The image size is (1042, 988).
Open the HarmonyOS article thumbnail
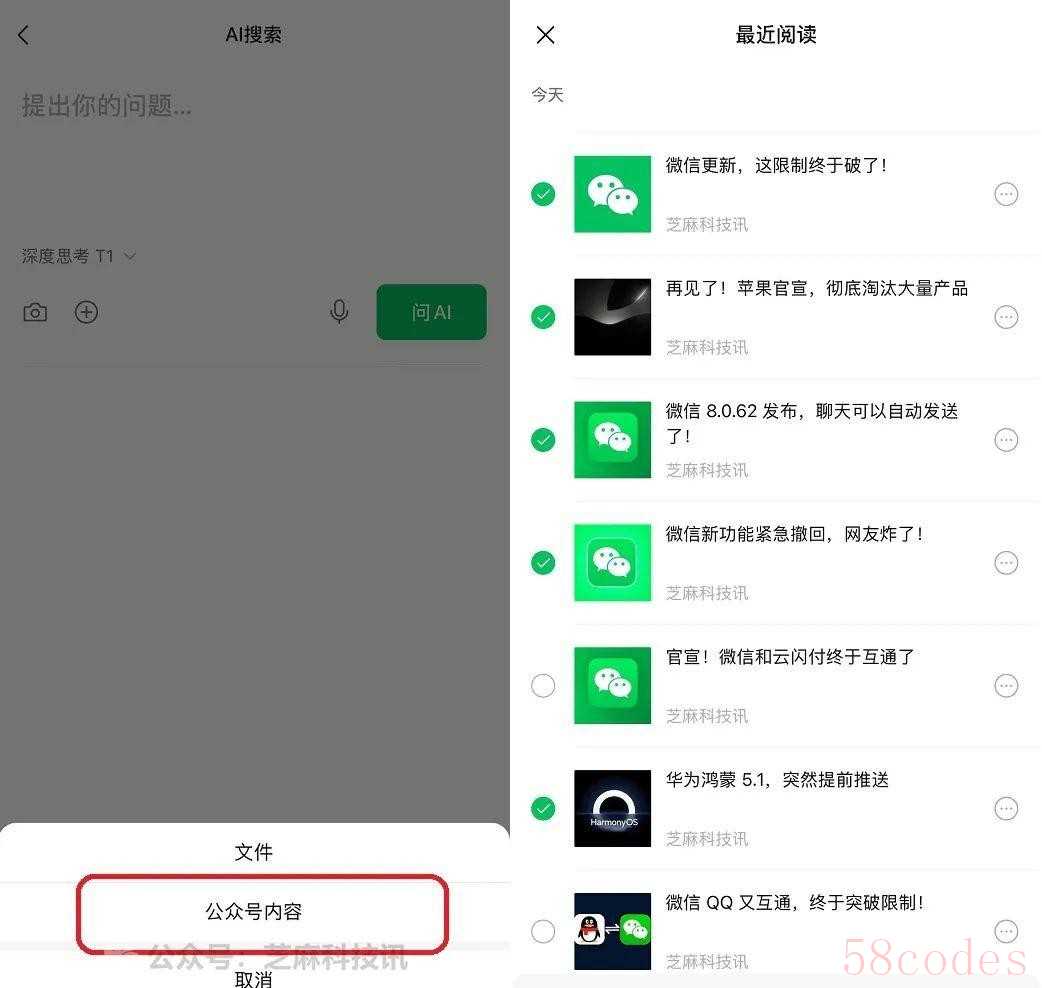613,809
